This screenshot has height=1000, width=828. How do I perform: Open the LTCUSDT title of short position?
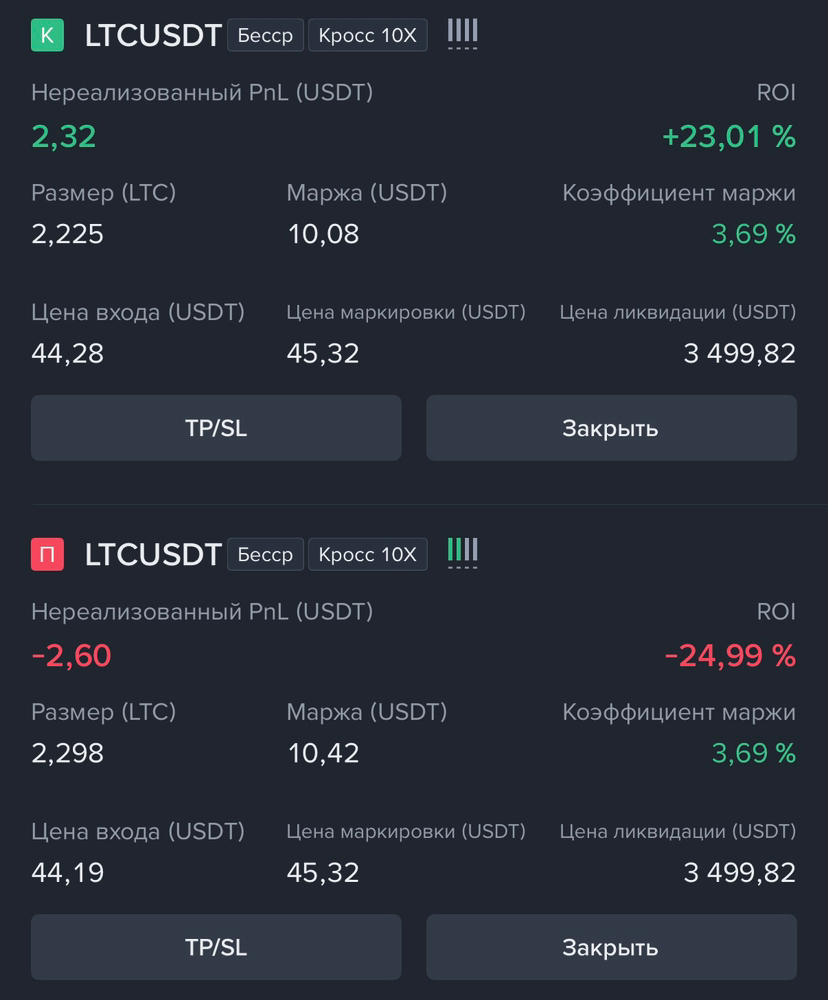click(153, 554)
